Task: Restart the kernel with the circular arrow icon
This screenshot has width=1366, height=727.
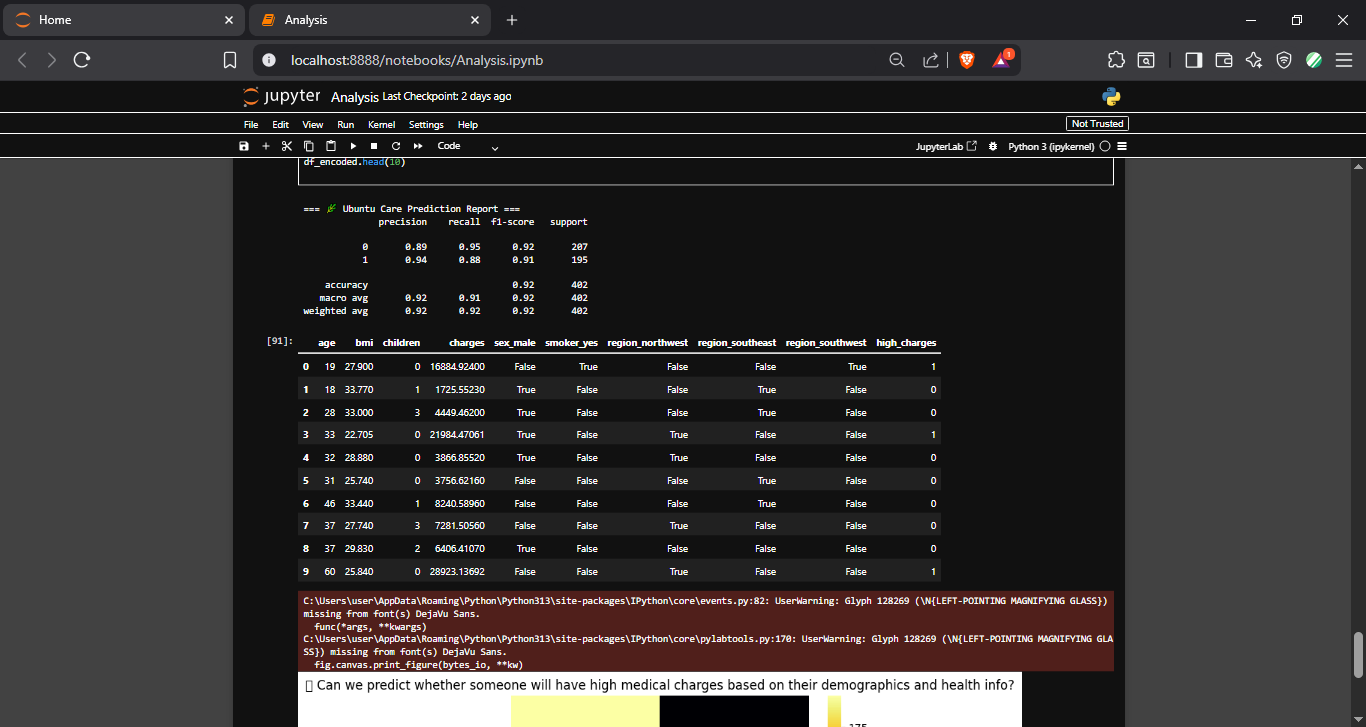Action: [x=396, y=146]
